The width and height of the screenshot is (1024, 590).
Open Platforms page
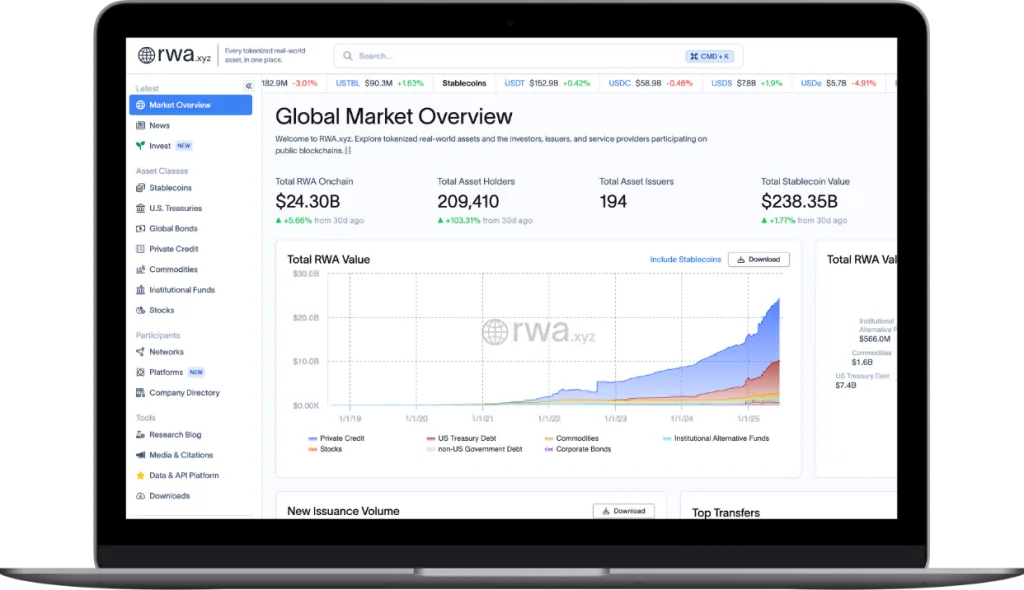tap(166, 372)
